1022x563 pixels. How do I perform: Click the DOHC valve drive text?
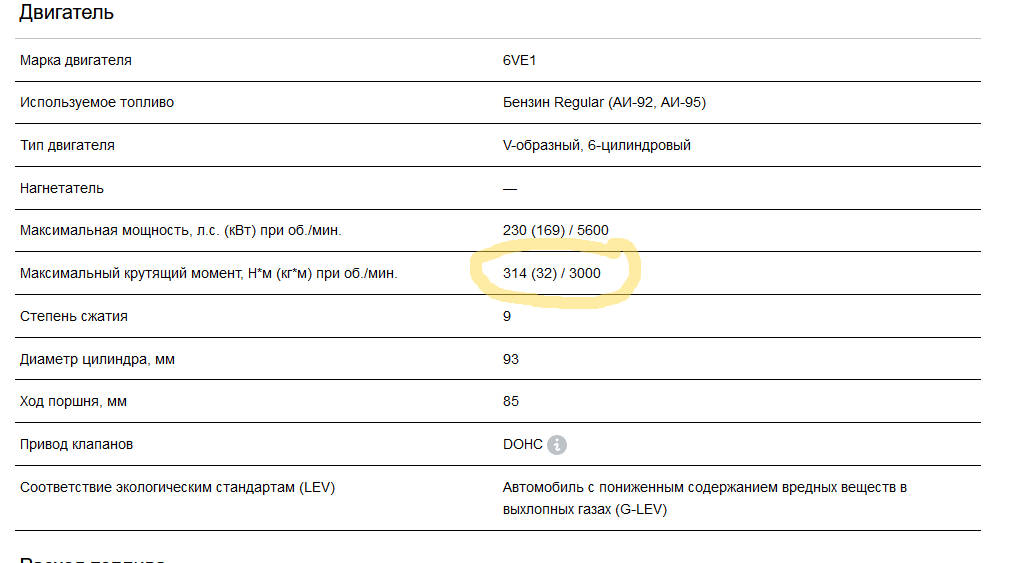pos(523,444)
